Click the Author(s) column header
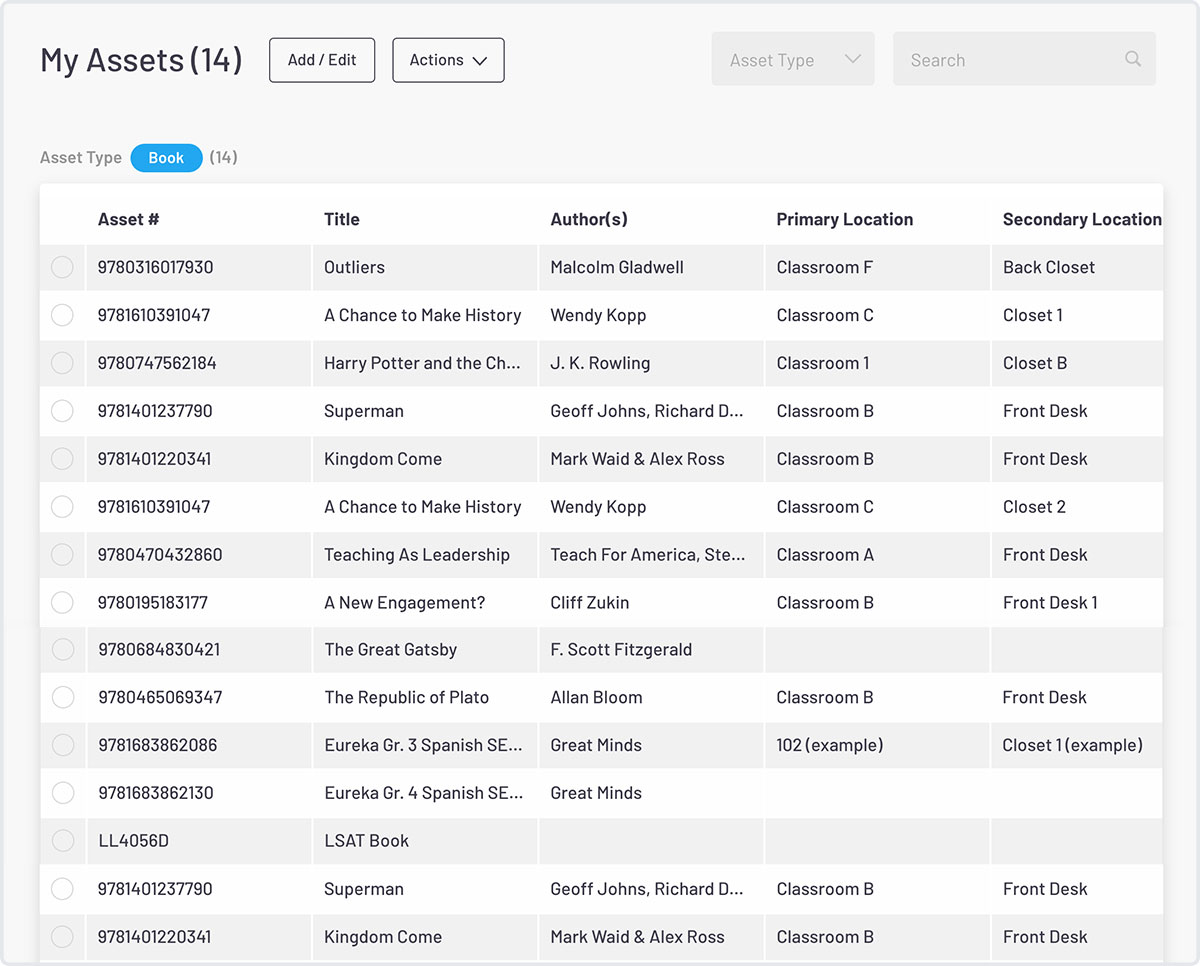The width and height of the screenshot is (1200, 966). 588,219
